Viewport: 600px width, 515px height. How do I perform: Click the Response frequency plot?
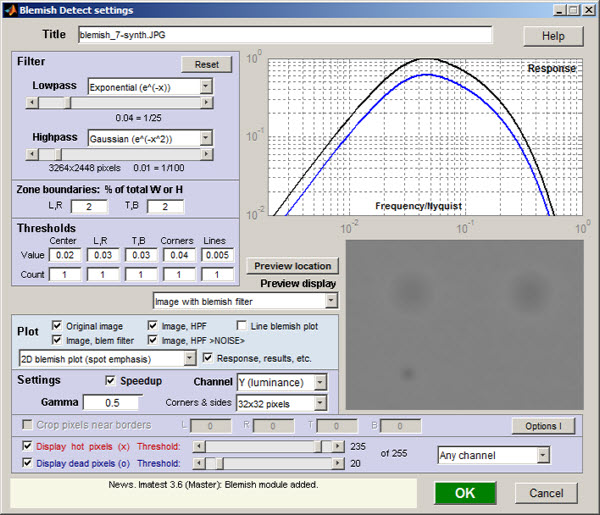pos(425,137)
